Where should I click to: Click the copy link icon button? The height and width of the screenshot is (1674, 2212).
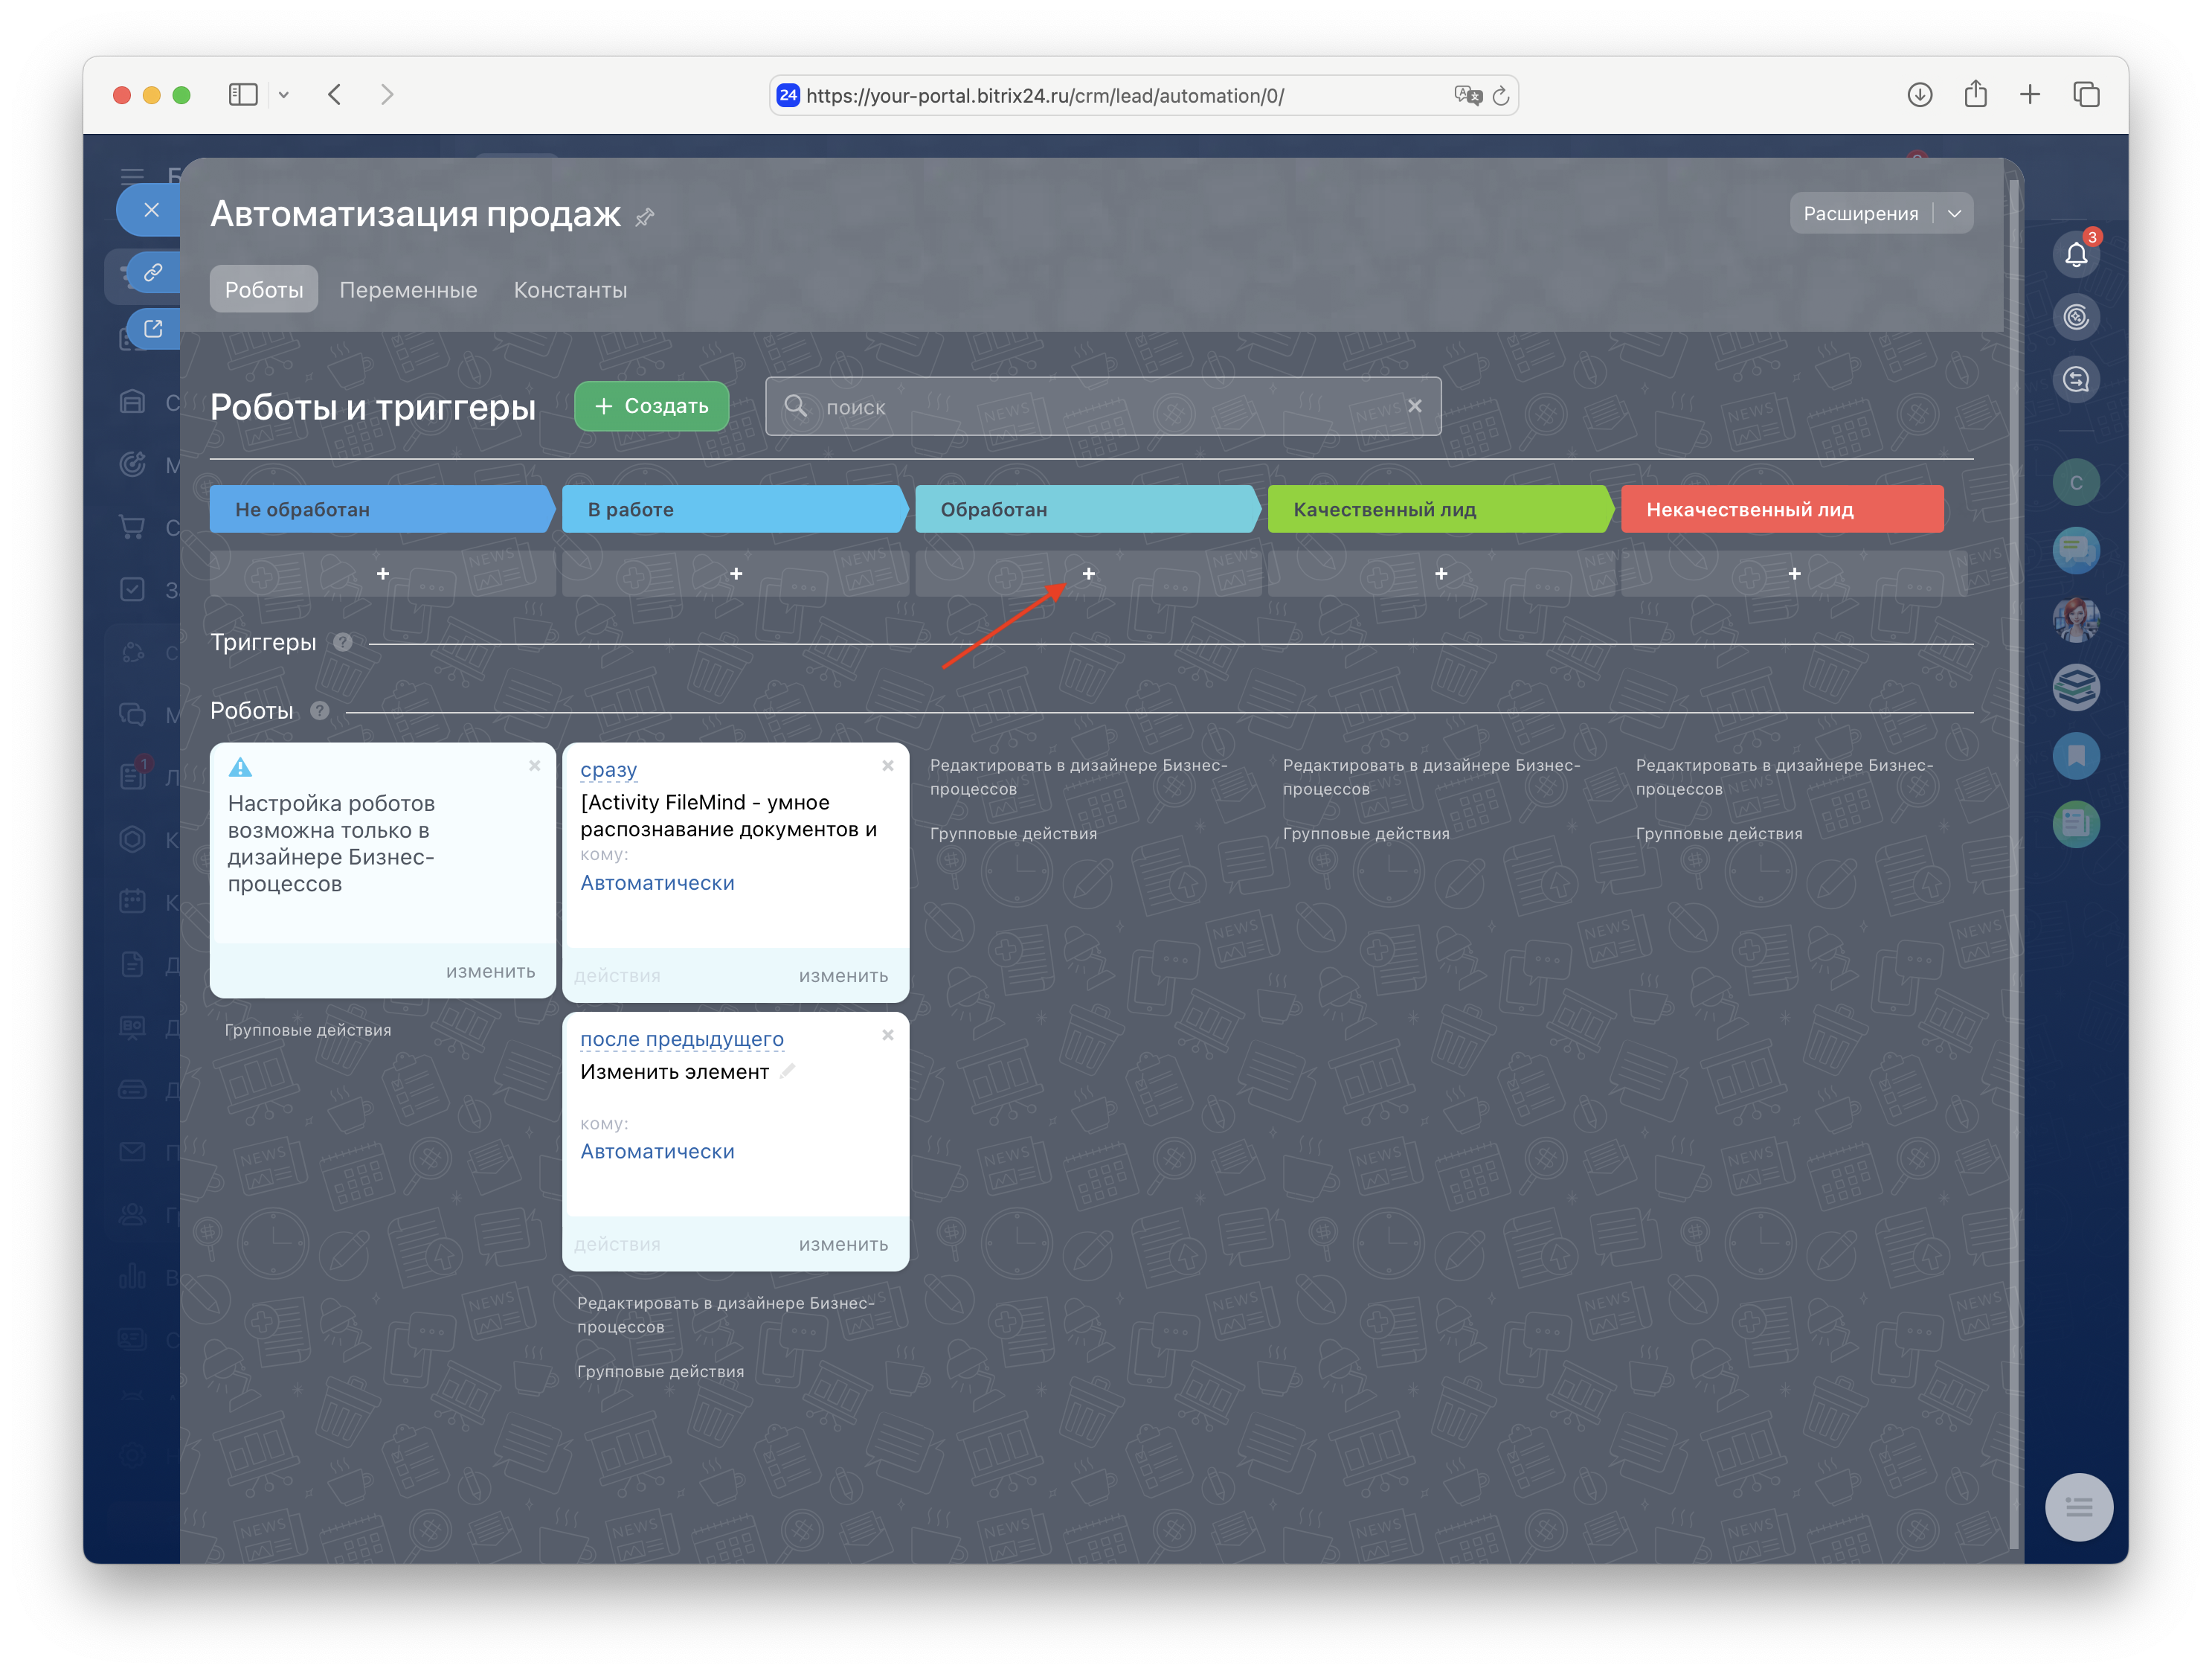tap(153, 272)
